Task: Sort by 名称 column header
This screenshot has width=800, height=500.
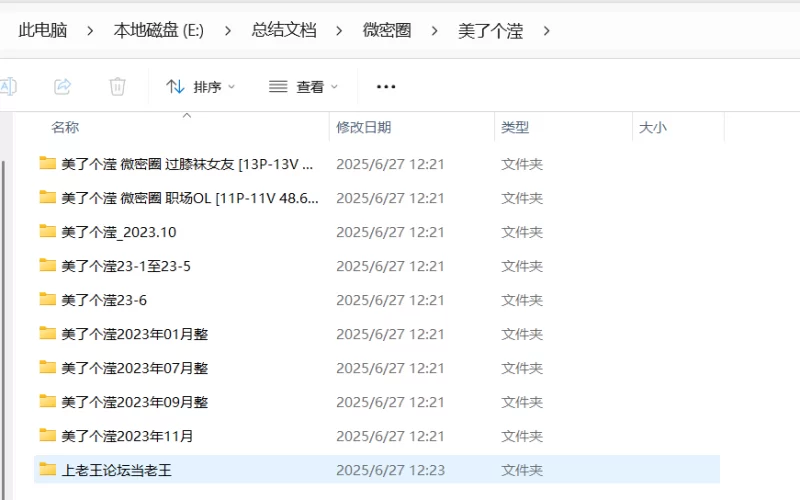Action: (x=65, y=127)
